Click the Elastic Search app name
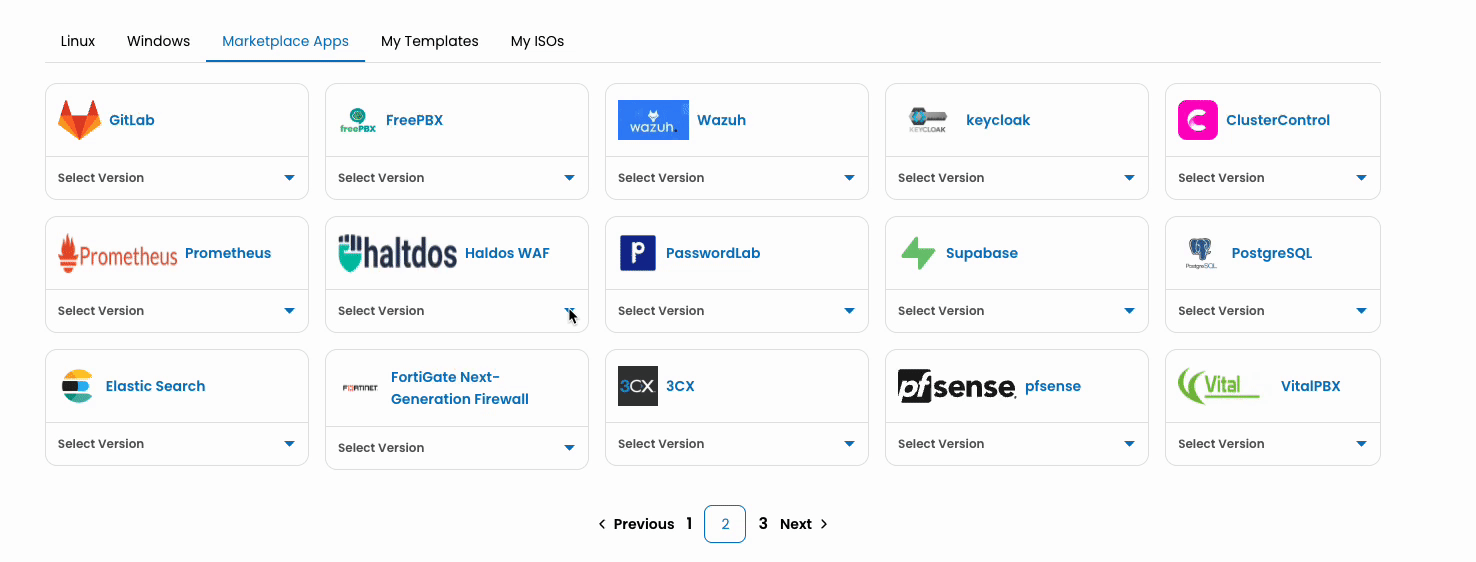1476x562 pixels. 155,386
